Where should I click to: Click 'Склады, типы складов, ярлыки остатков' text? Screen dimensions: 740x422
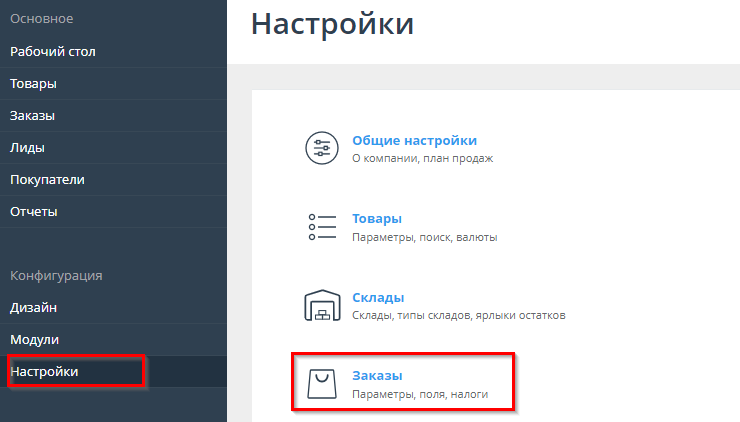pyautogui.click(x=459, y=315)
